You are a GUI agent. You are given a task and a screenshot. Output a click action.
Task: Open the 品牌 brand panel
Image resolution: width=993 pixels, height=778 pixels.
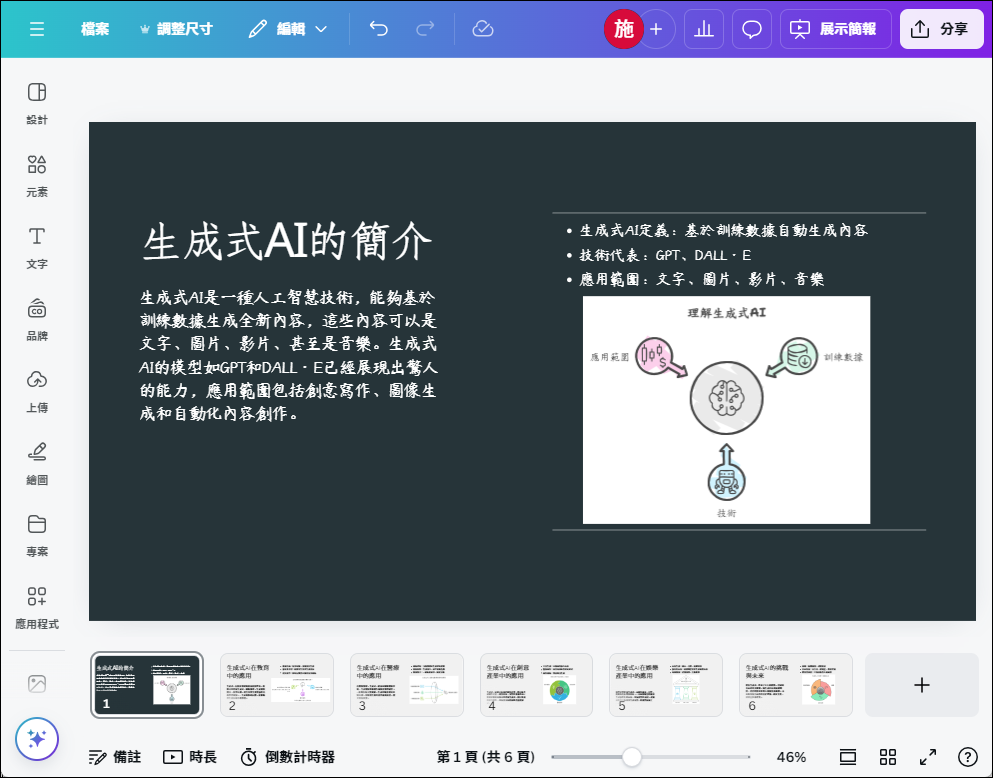(x=37, y=319)
